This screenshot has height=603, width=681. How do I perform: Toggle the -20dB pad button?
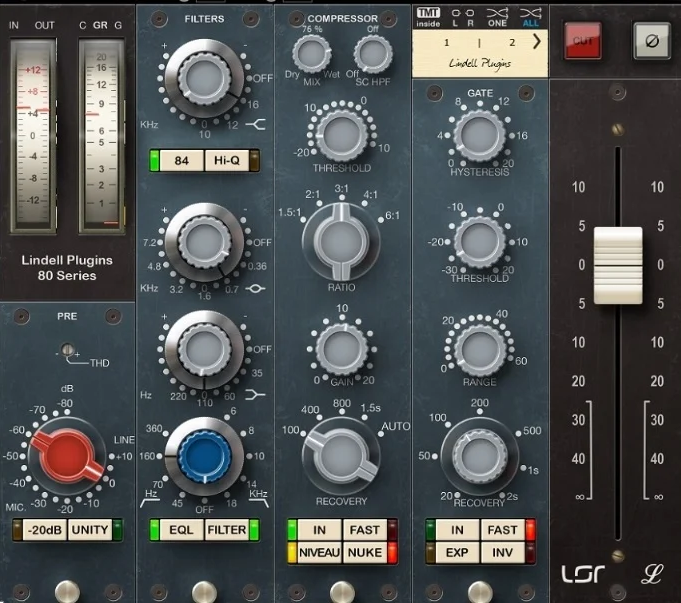pyautogui.click(x=44, y=530)
